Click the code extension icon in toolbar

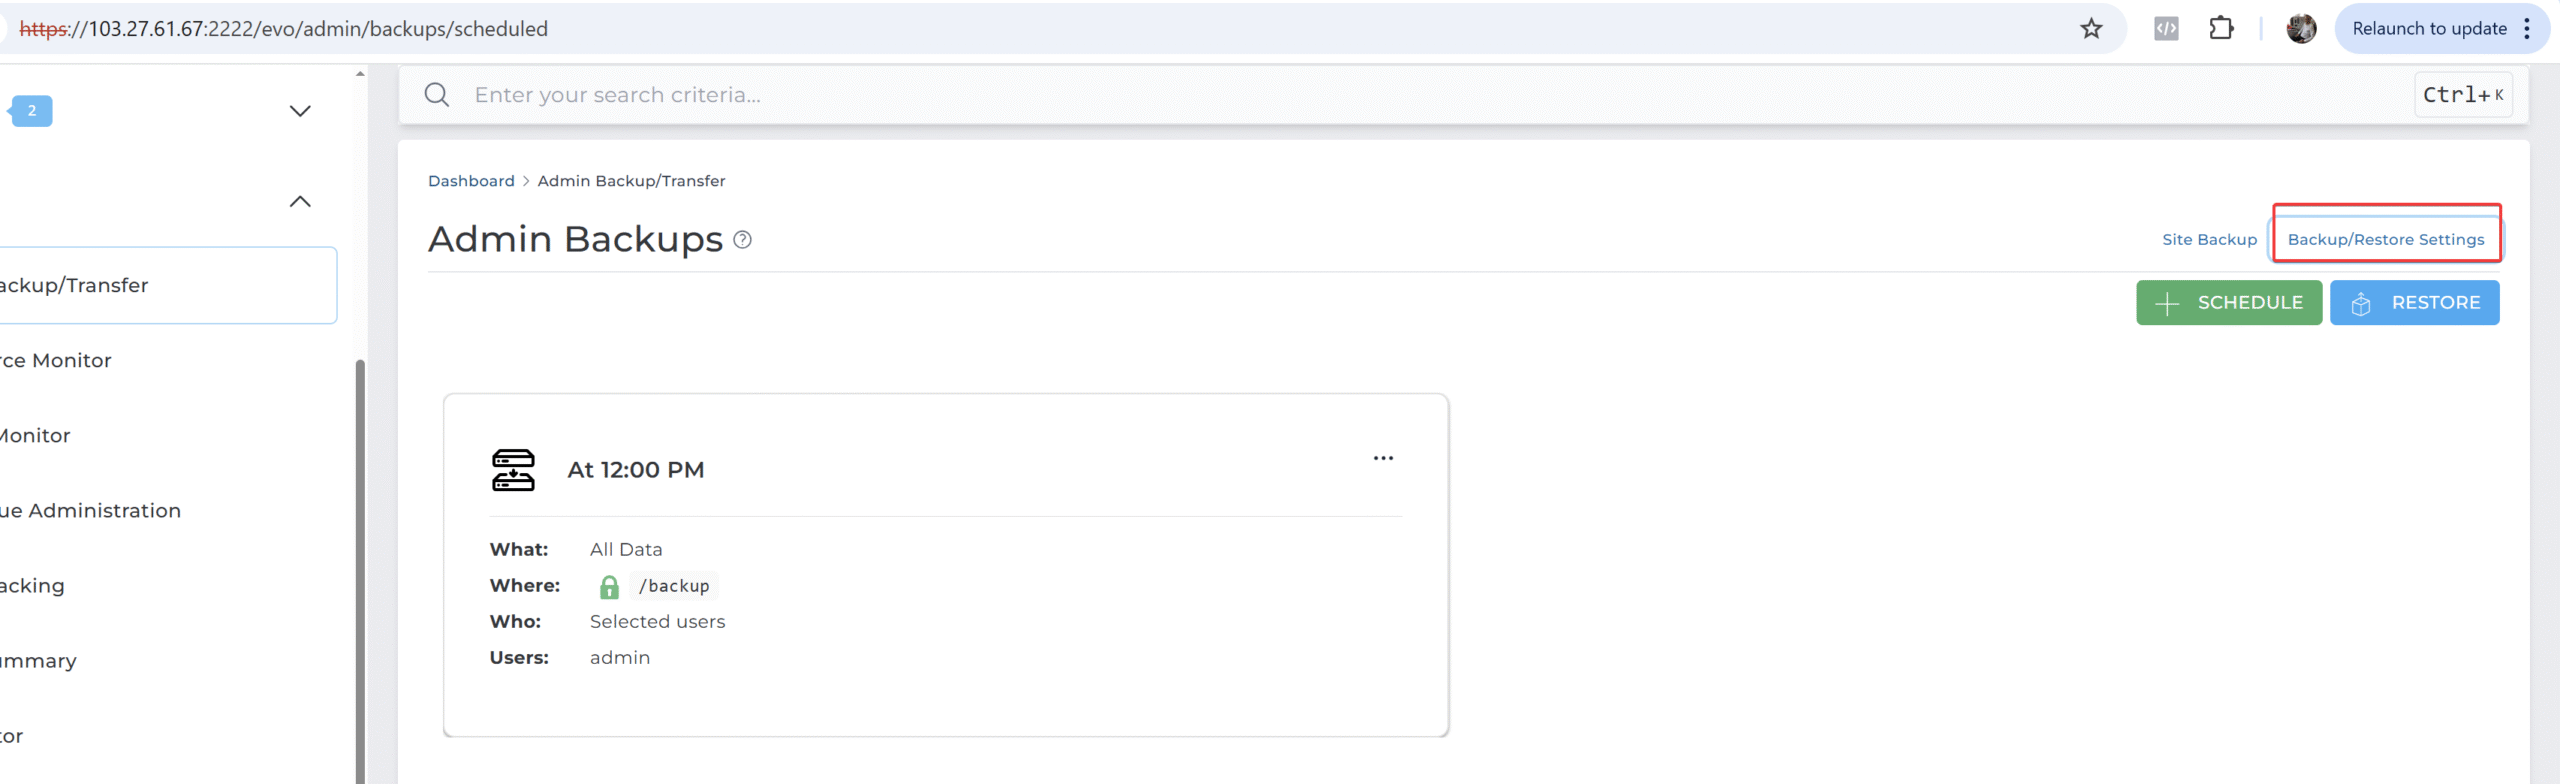click(x=2166, y=29)
